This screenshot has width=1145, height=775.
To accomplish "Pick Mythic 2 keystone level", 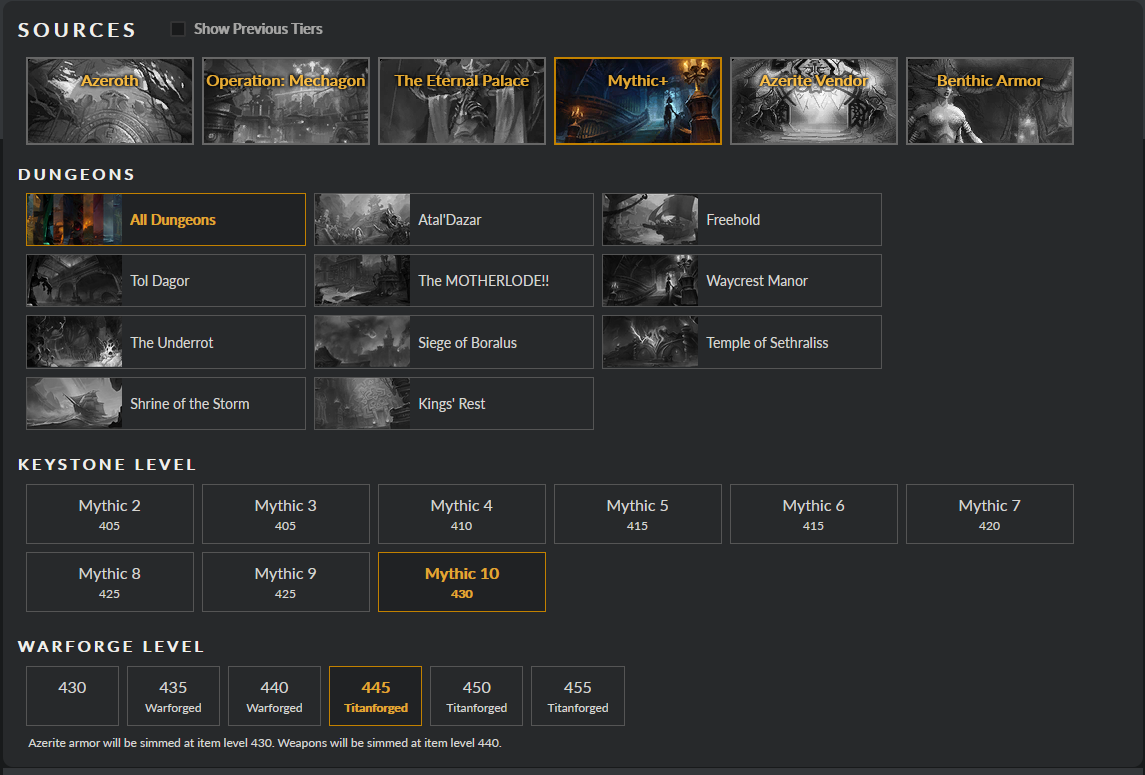I will tap(109, 513).
